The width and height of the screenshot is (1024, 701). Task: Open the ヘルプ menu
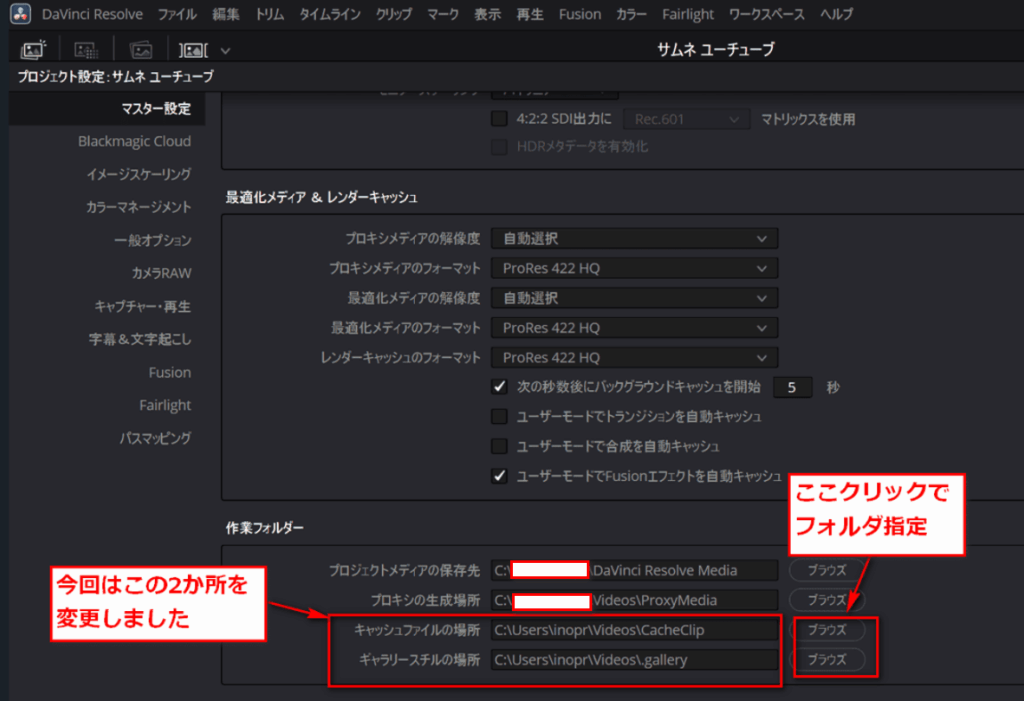tap(837, 14)
